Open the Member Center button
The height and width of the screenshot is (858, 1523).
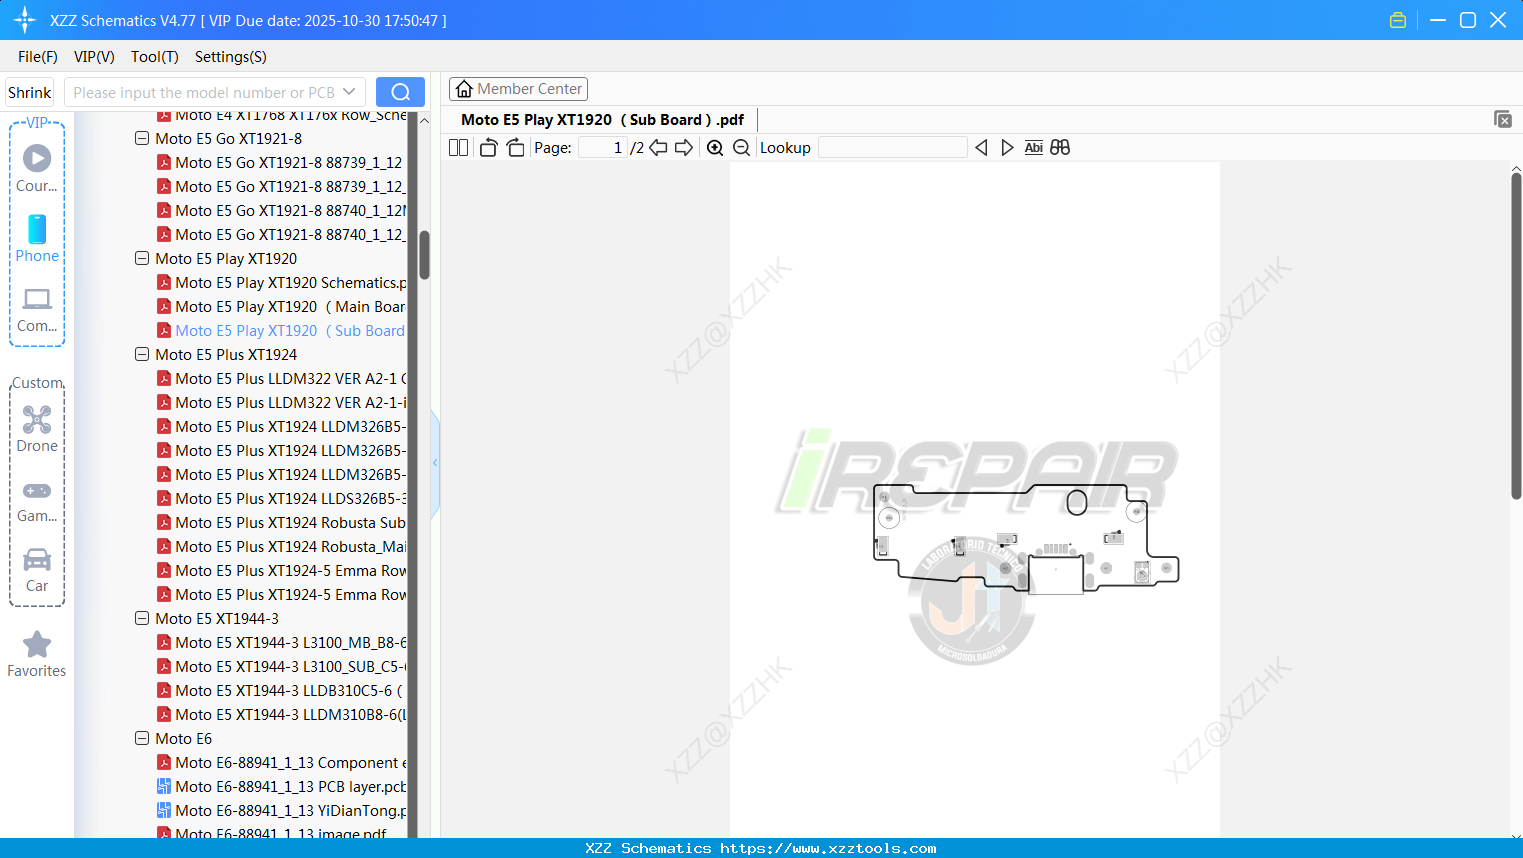pos(518,89)
